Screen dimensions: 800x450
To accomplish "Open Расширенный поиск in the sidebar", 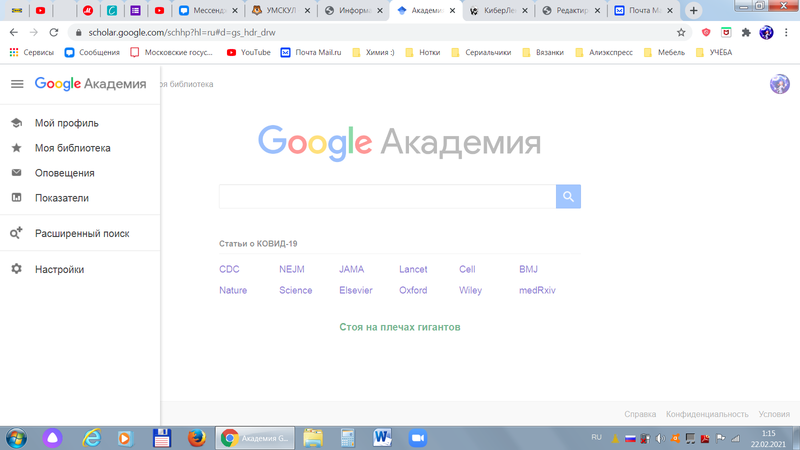I will pos(82,233).
